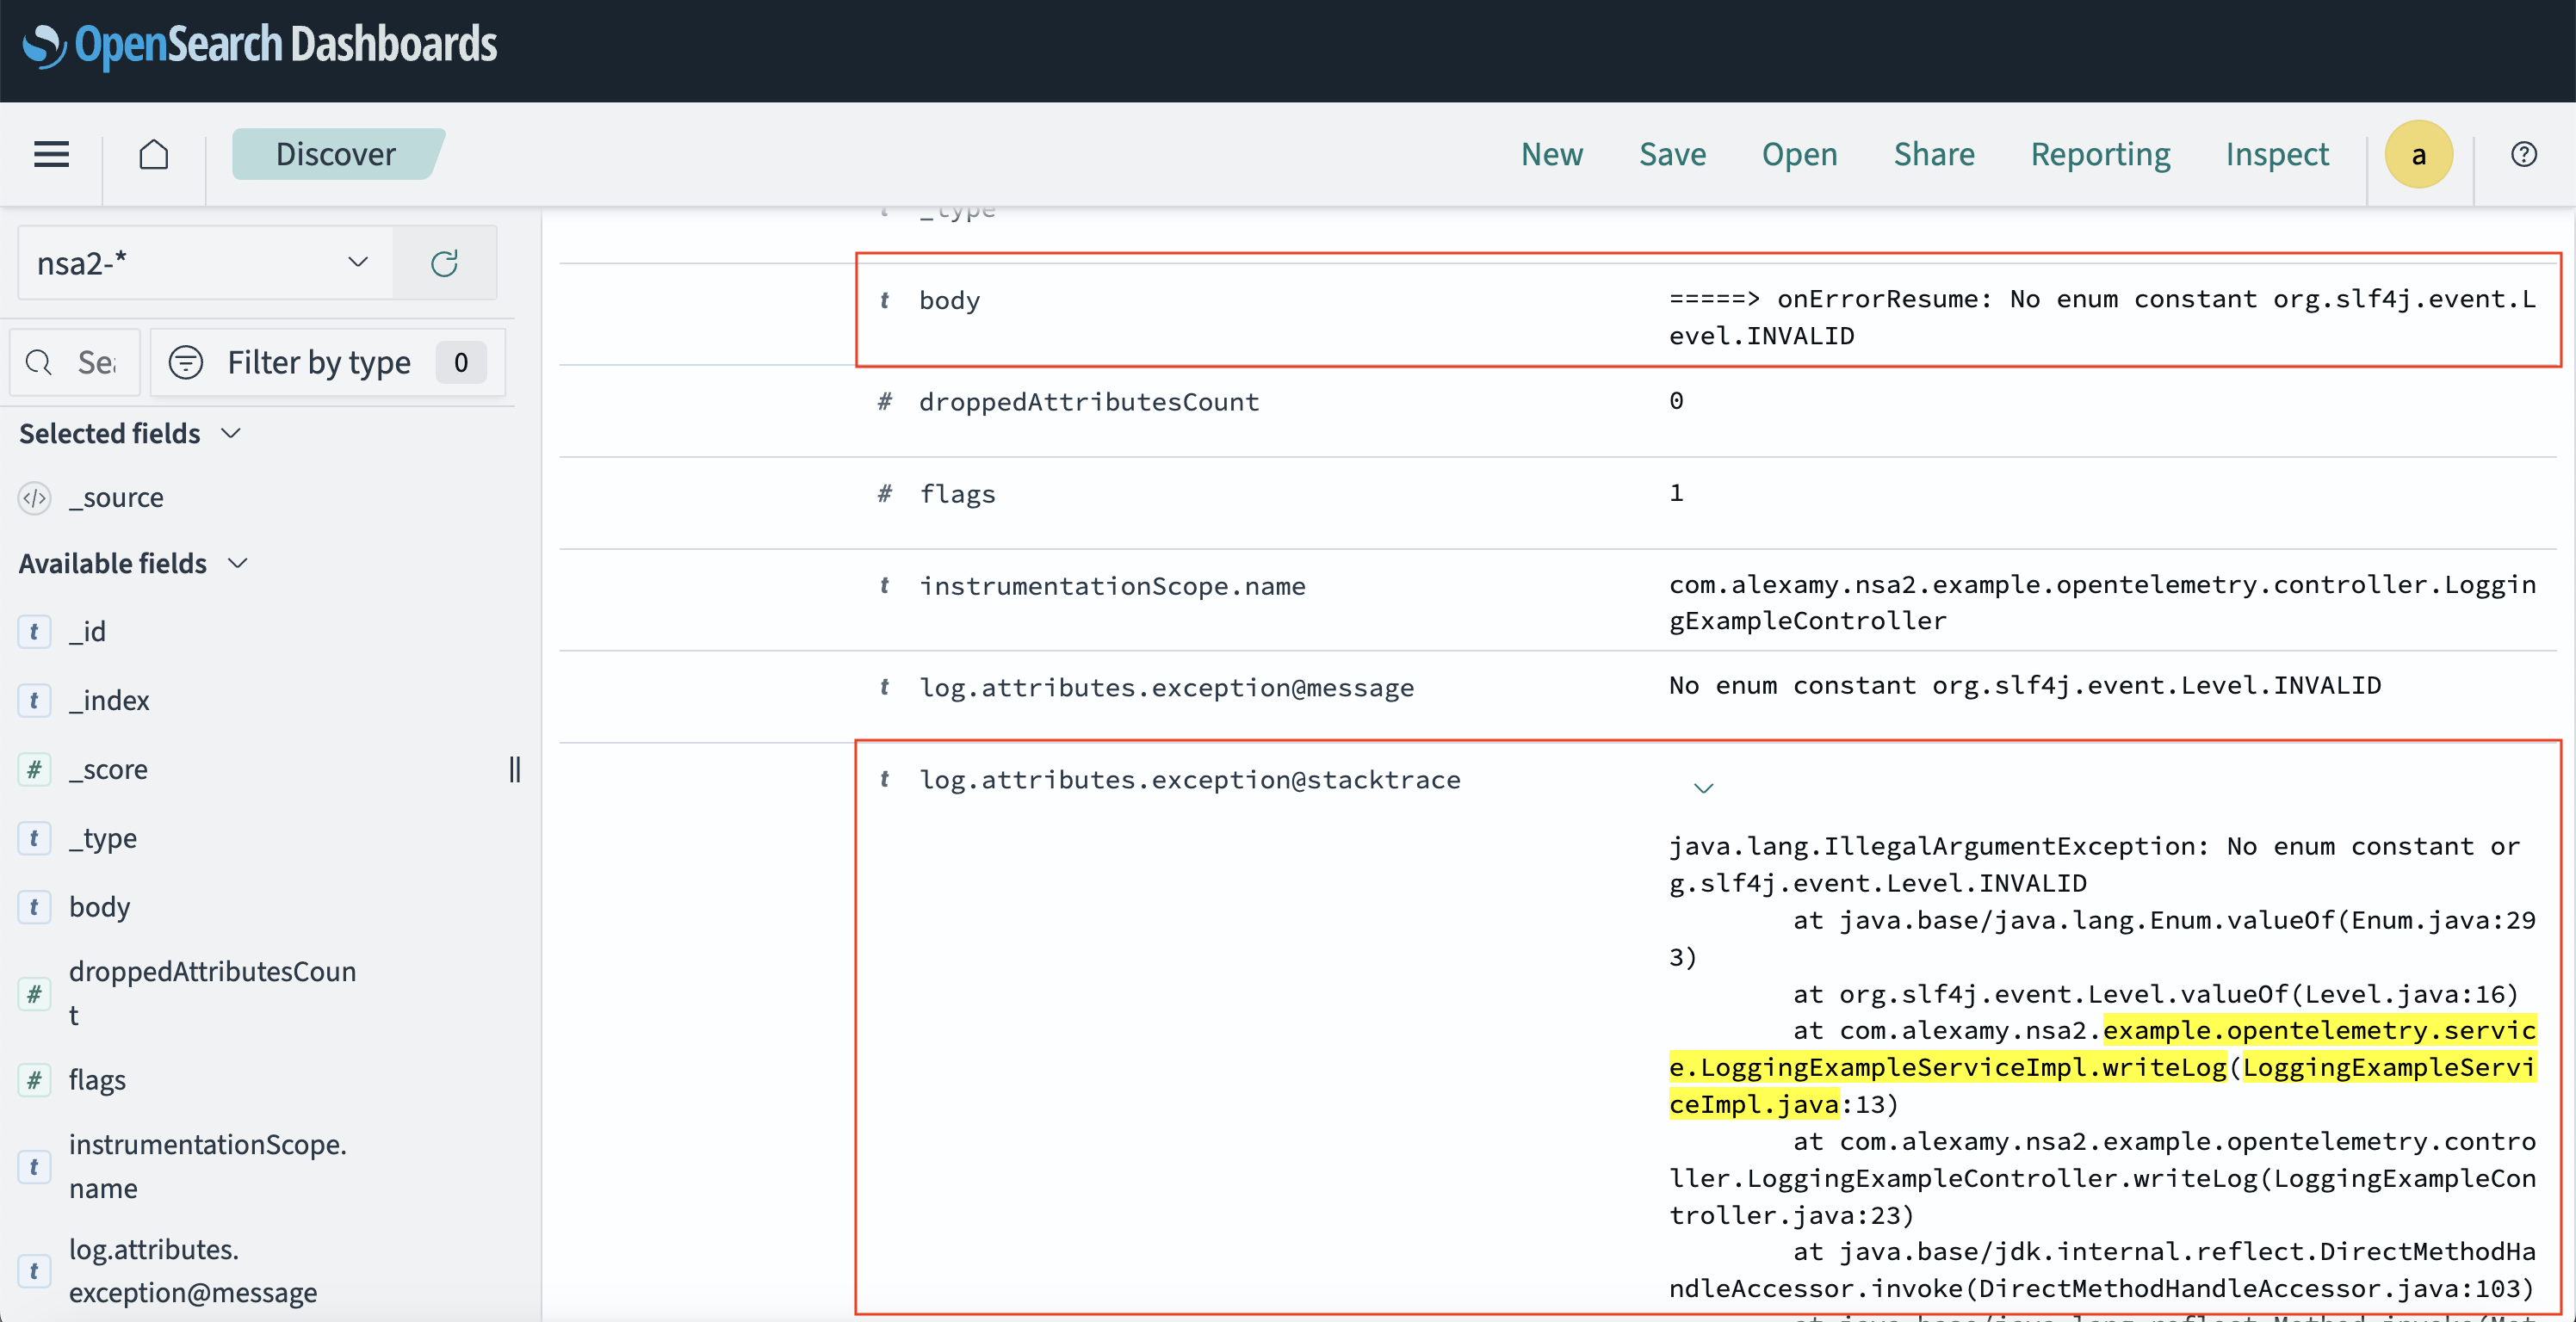The height and width of the screenshot is (1322, 2576).
Task: Go to the home icon
Action: 153,154
